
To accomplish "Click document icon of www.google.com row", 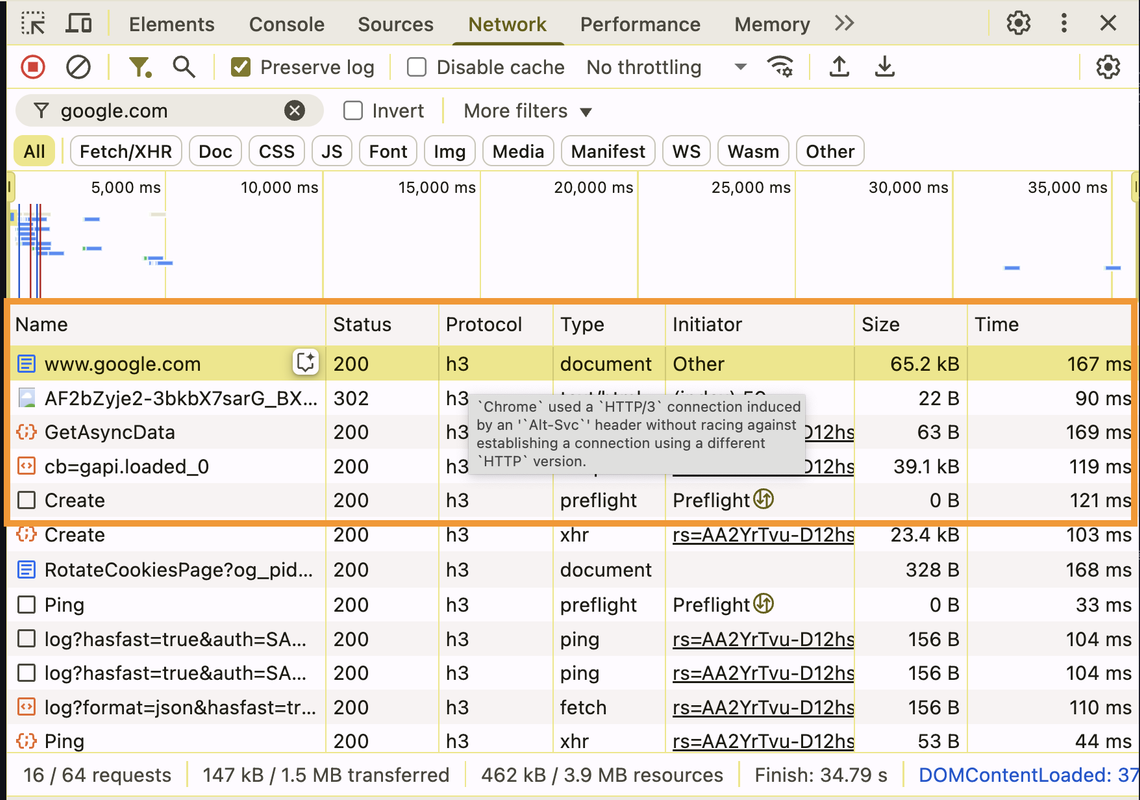I will pyautogui.click(x=26, y=363).
